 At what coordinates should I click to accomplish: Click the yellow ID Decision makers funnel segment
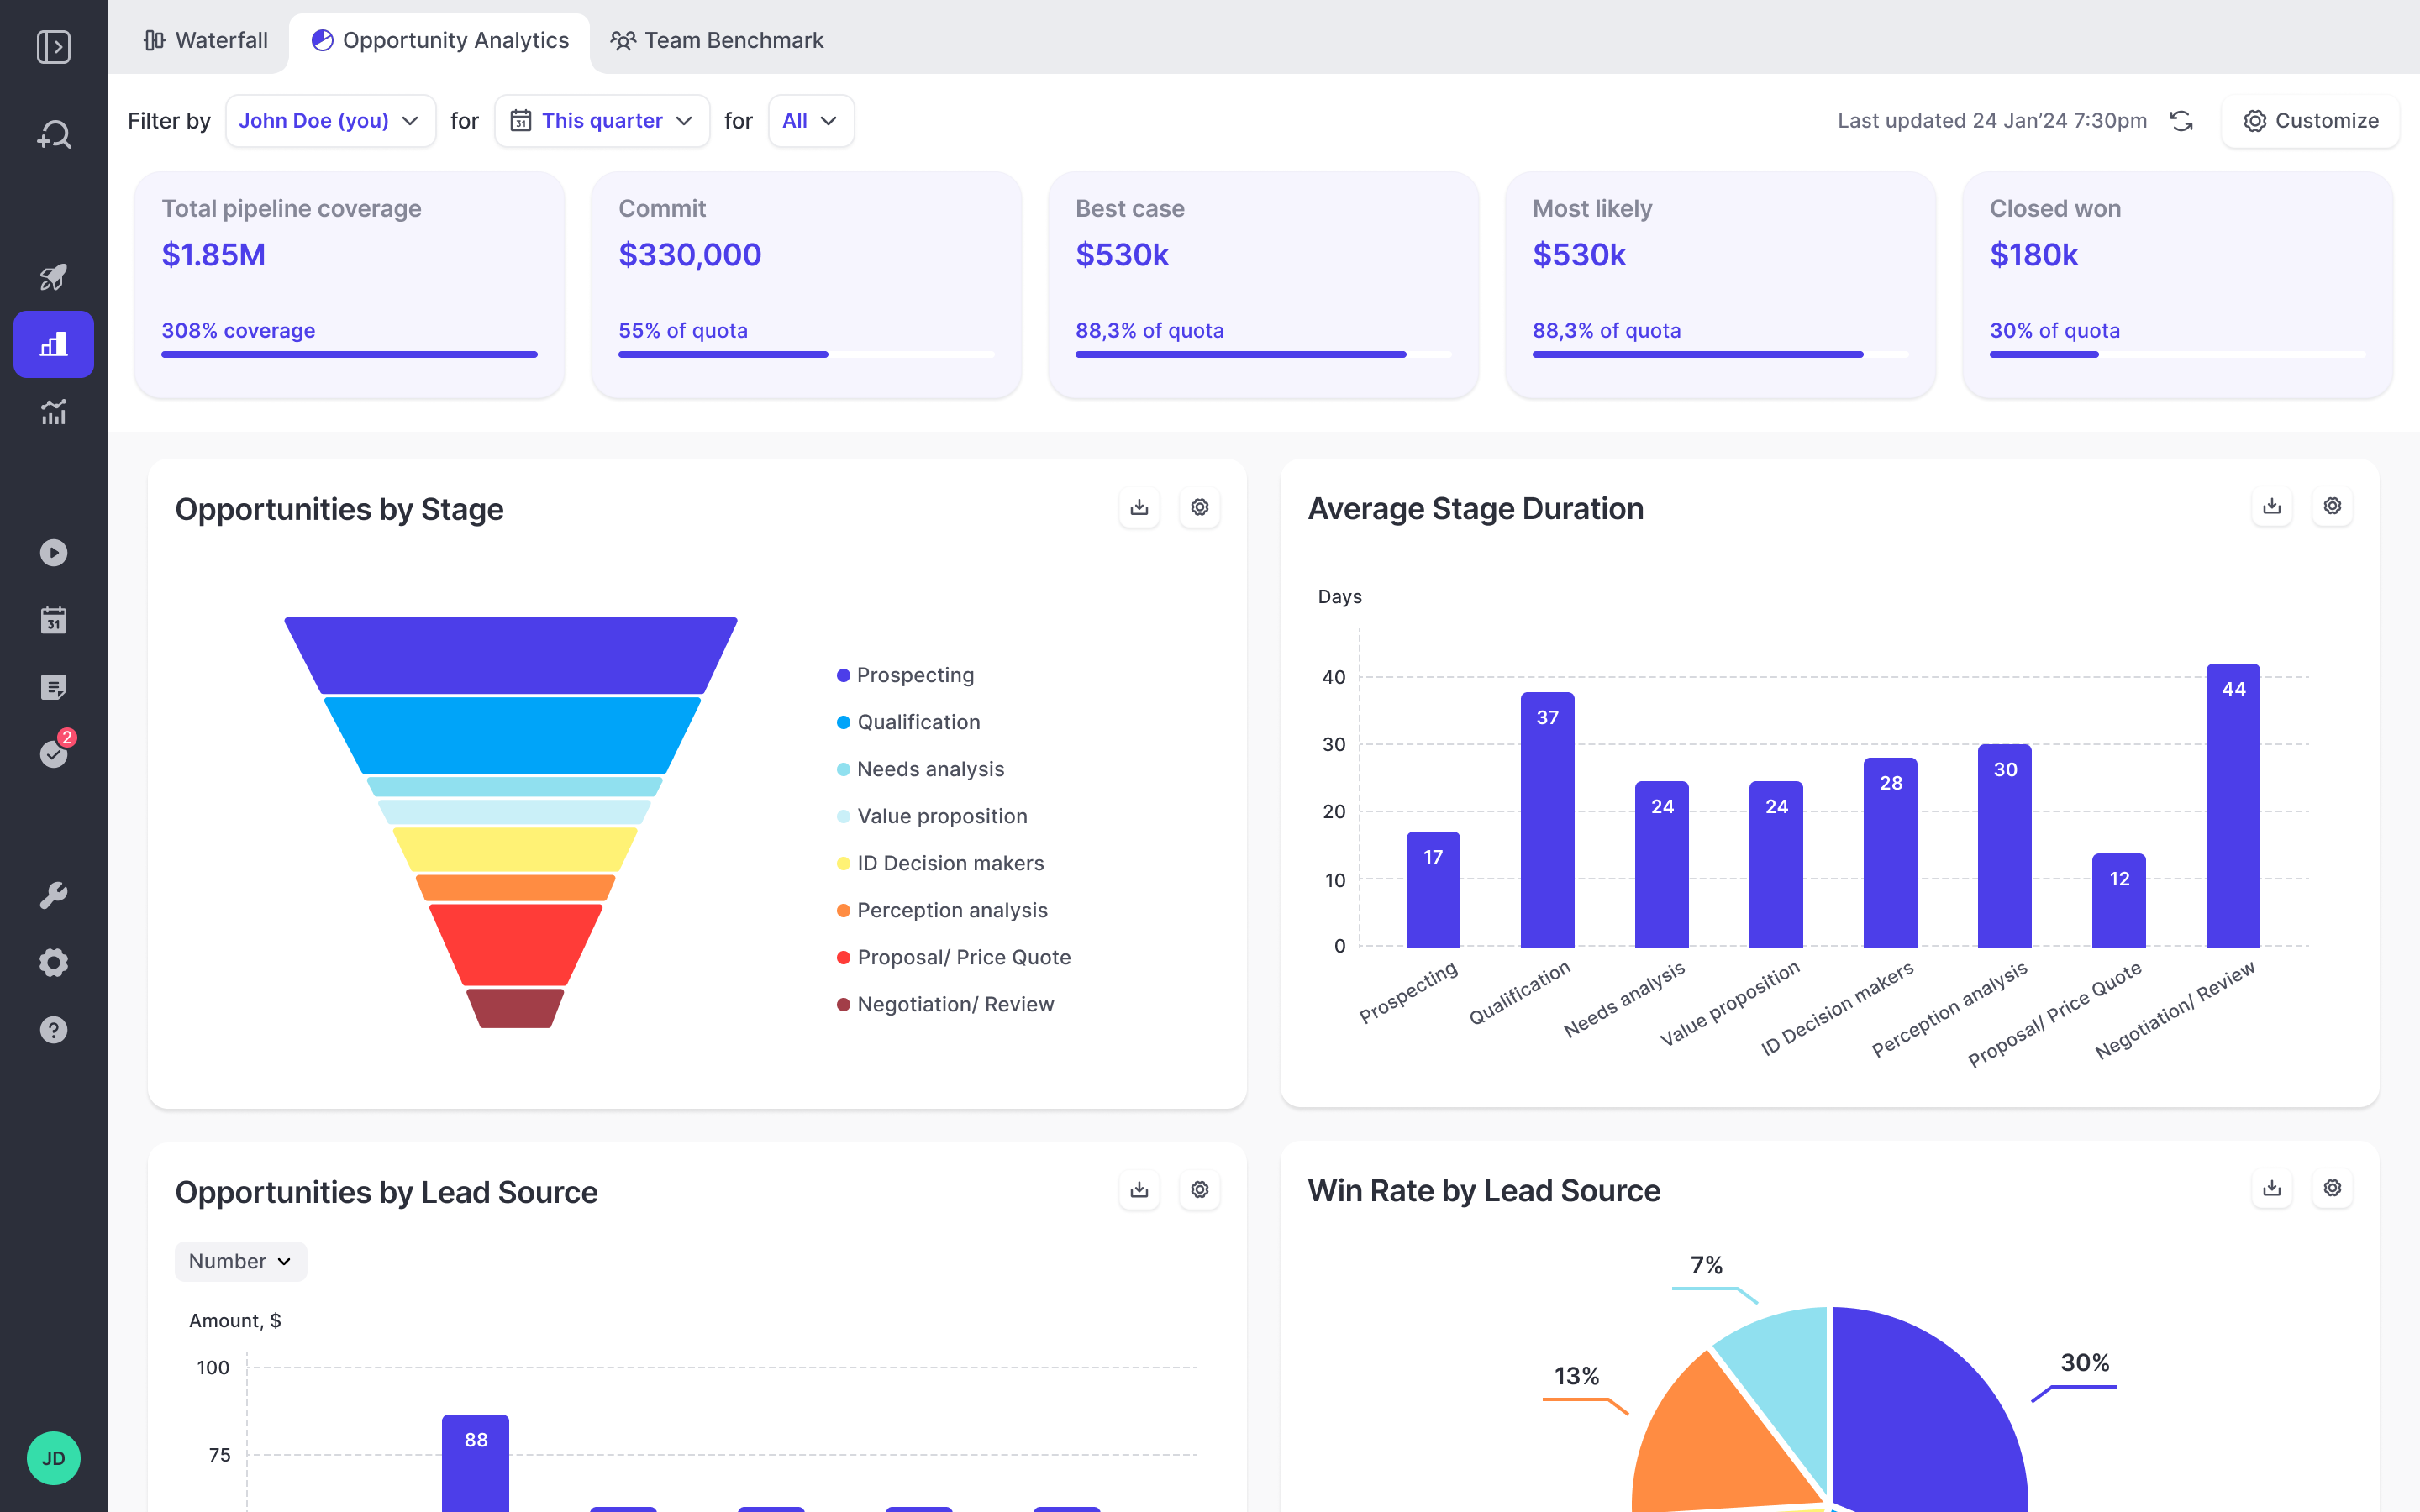point(515,849)
